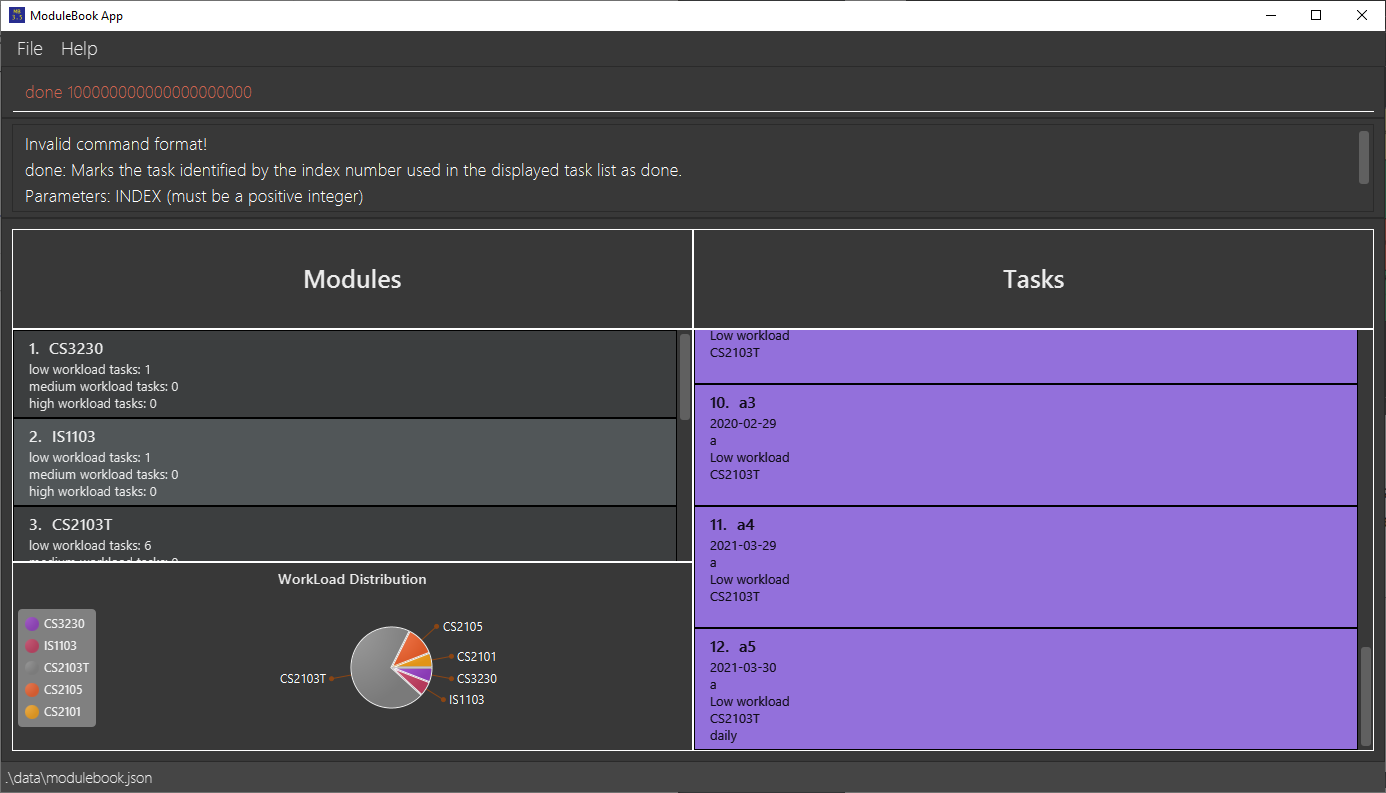The width and height of the screenshot is (1386, 793).
Task: Close the ModuleBook App window
Action: (1362, 15)
